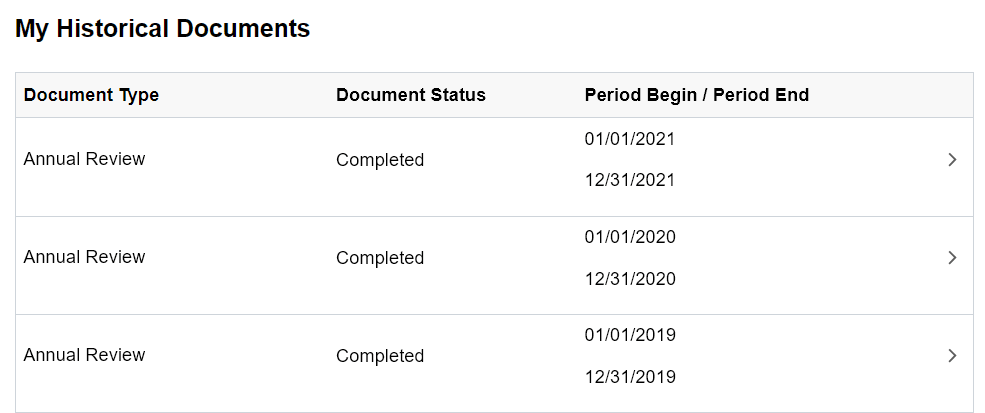Click the My Historical Documents heading
Screen dimensions: 985x413
point(163,29)
